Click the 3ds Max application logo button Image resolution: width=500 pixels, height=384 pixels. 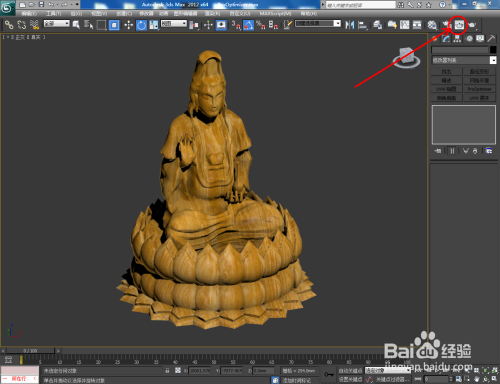tap(7, 7)
